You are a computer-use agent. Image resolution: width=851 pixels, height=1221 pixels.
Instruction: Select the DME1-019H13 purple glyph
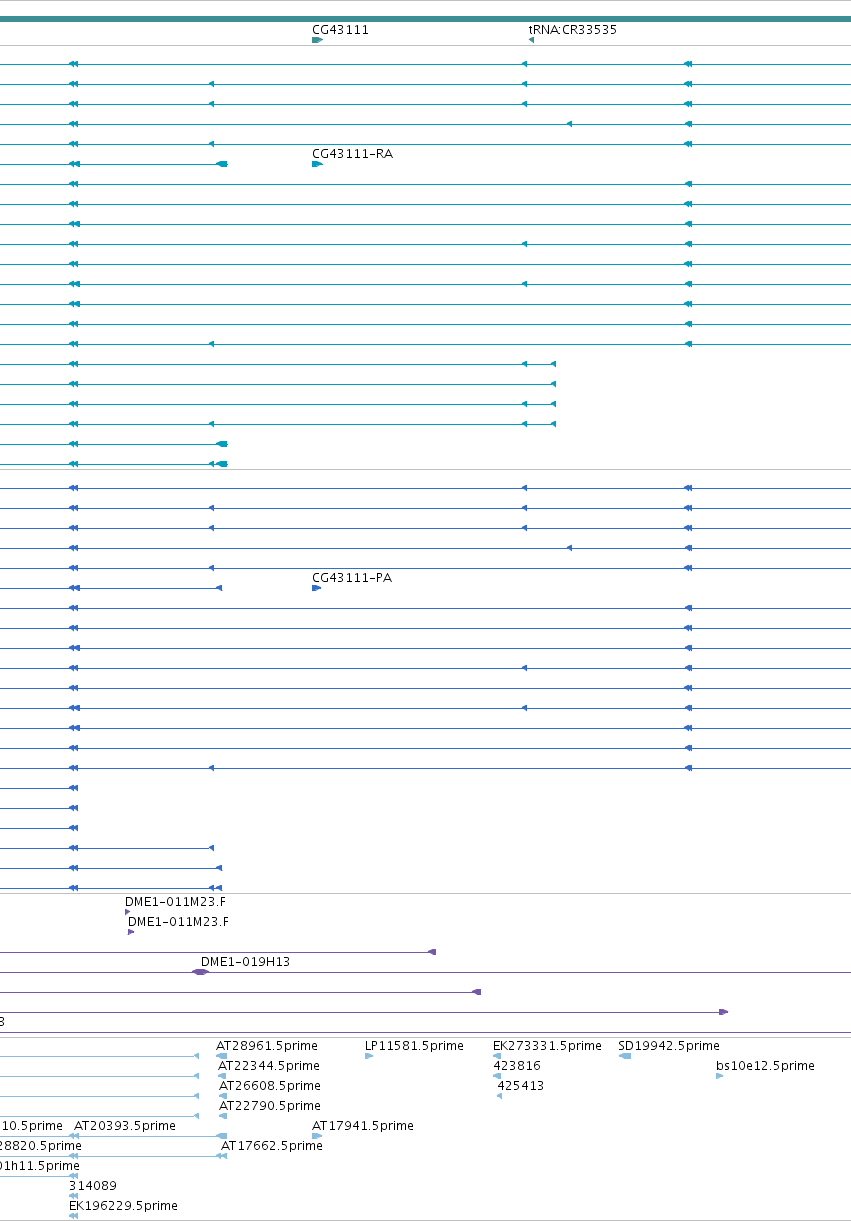201,972
